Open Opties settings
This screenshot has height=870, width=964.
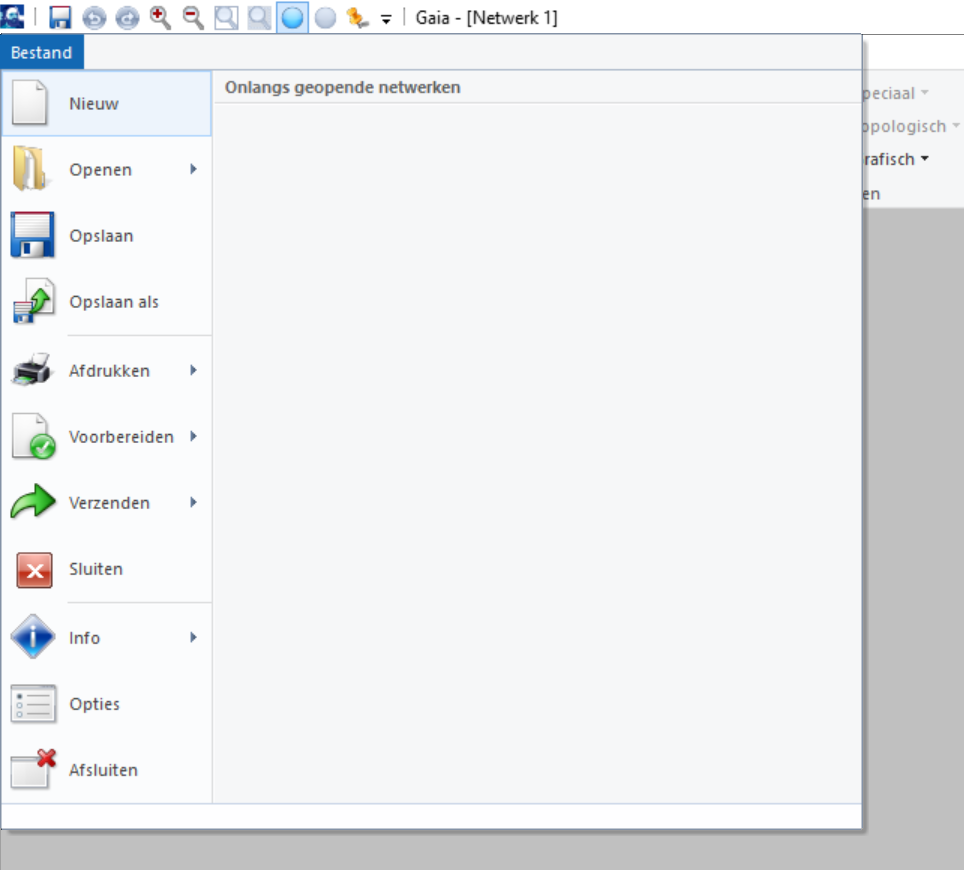(94, 704)
